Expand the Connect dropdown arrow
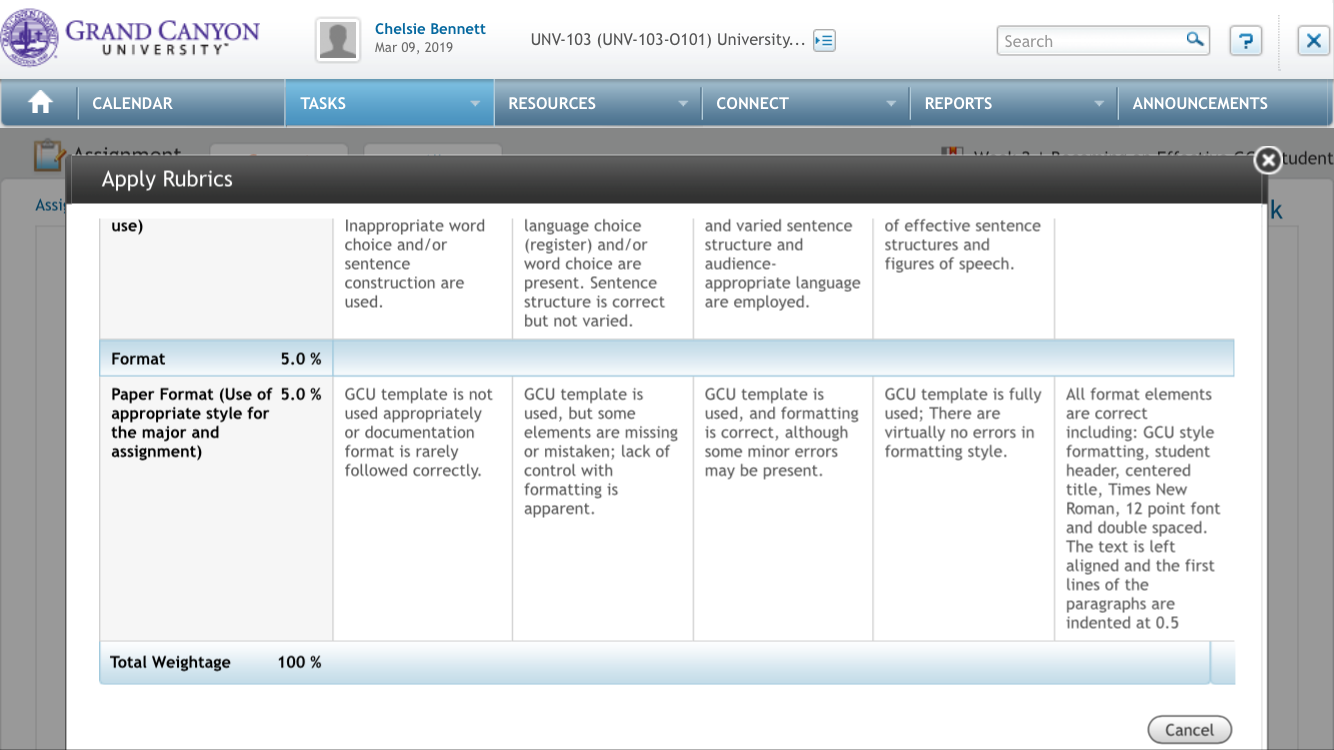The image size is (1334, 750). pyautogui.click(x=890, y=104)
